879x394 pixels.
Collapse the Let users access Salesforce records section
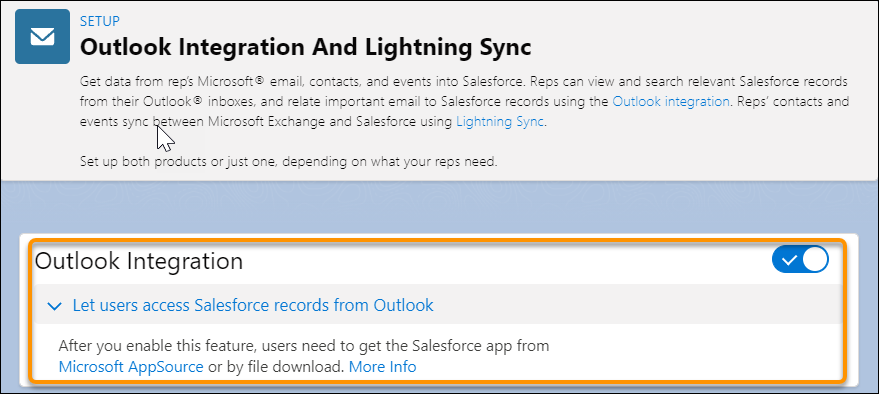click(54, 306)
